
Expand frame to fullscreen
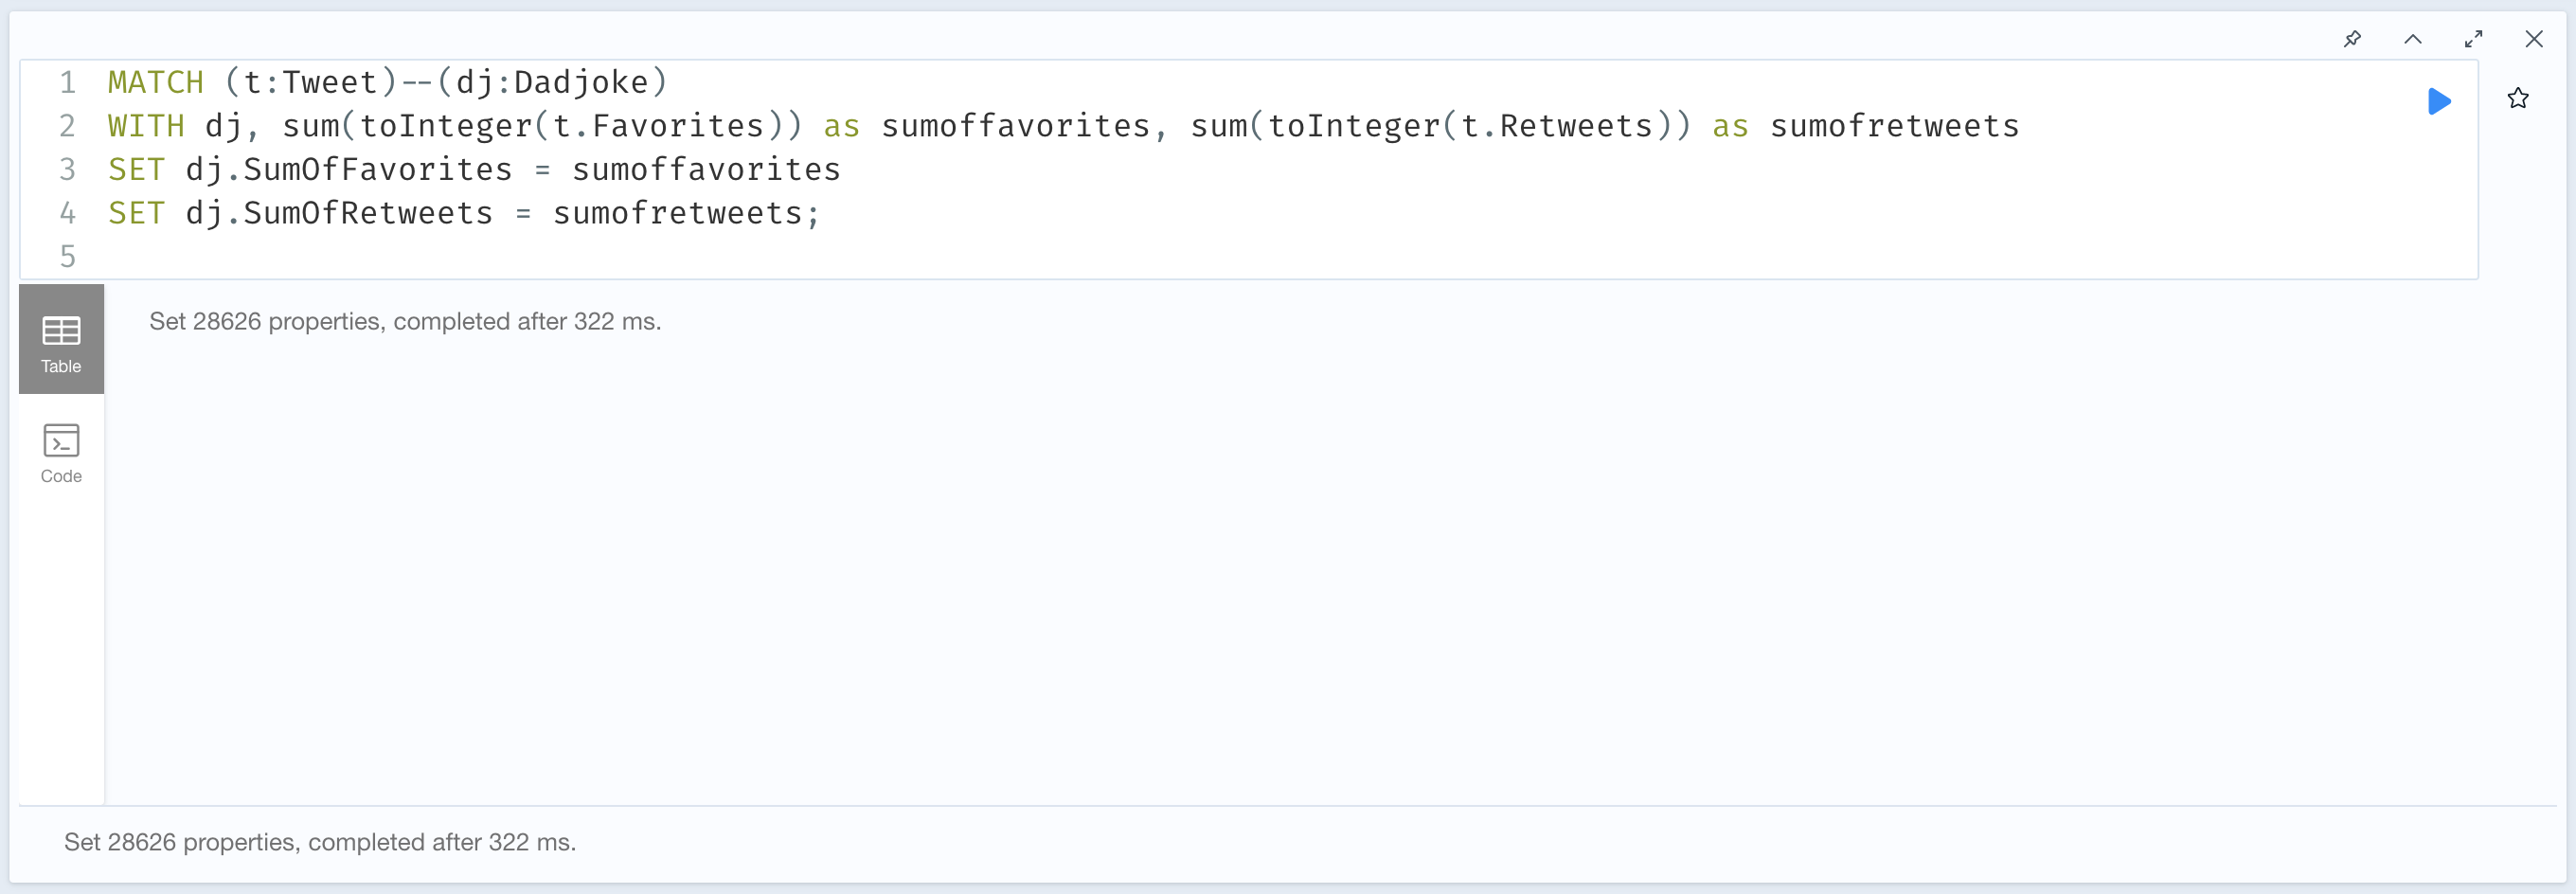tap(2473, 39)
